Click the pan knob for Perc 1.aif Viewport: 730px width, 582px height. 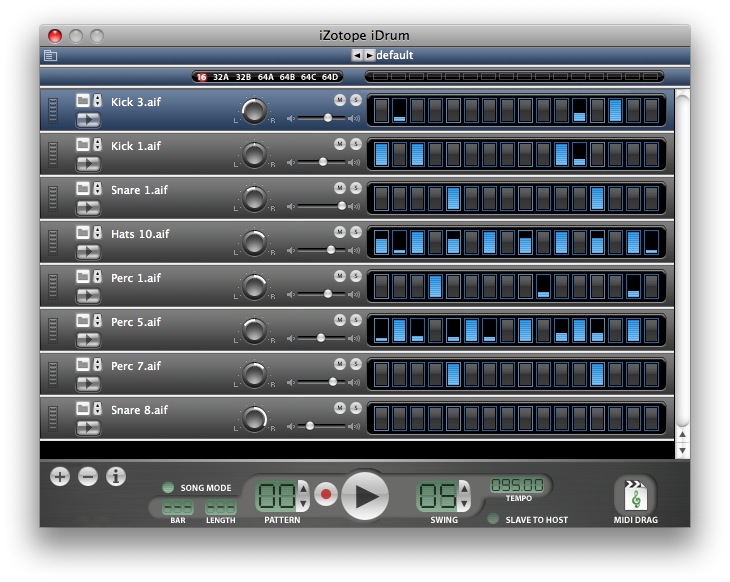click(254, 287)
